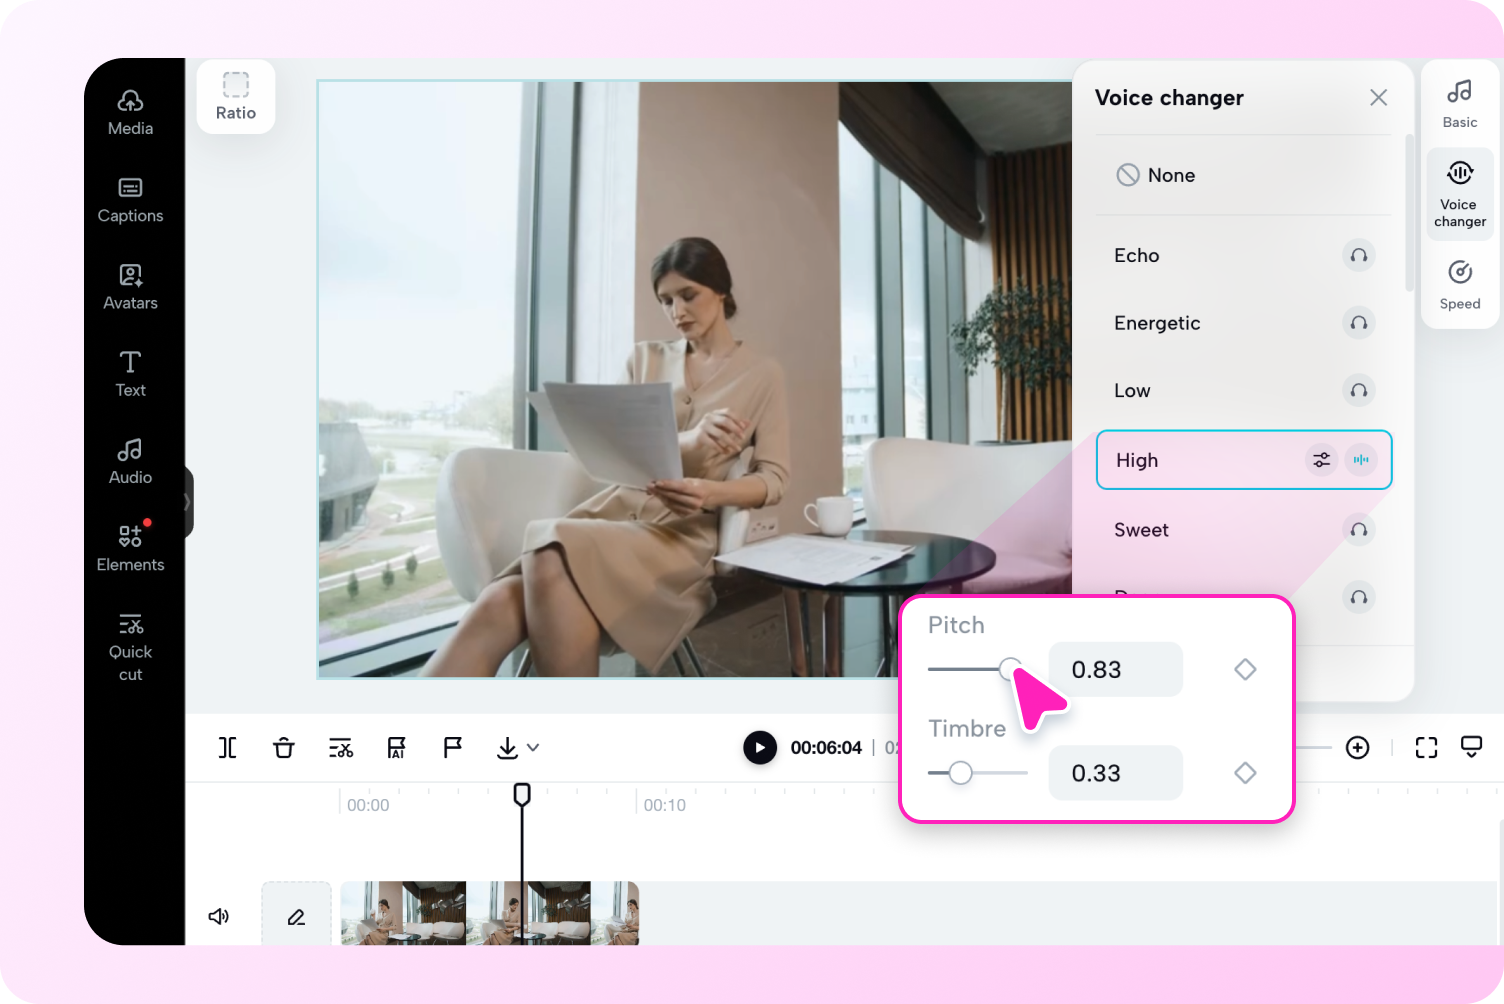Expand the export options chevron

[x=534, y=747]
